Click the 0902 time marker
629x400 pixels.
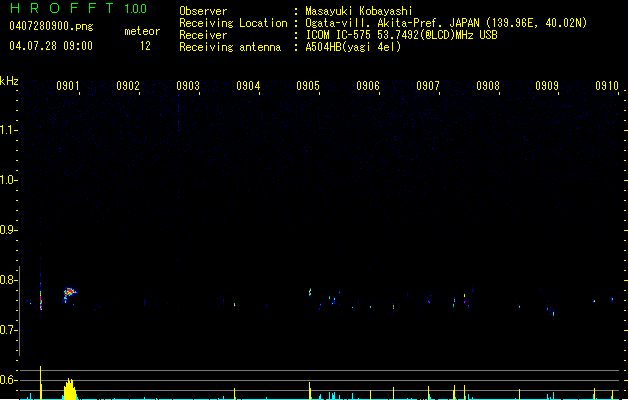point(128,86)
